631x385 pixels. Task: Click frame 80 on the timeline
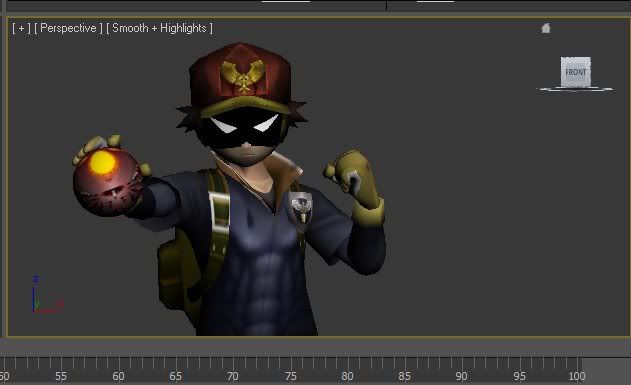click(347, 377)
